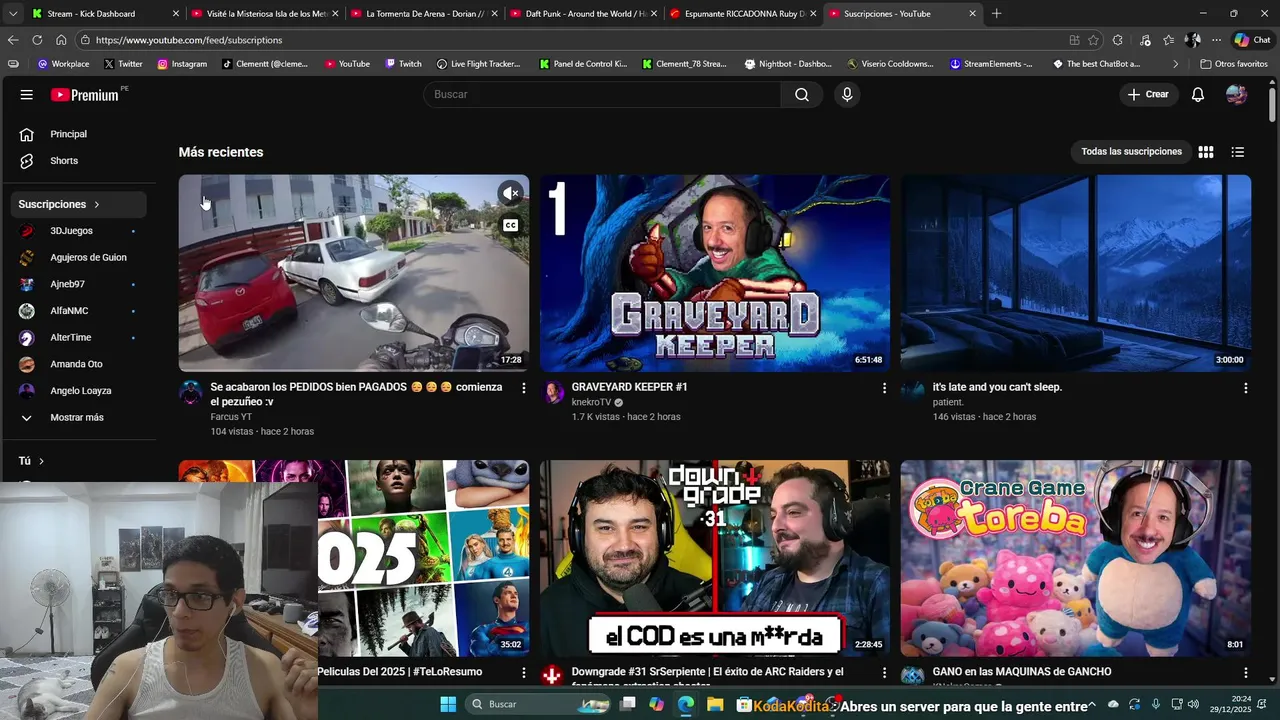Open AlterTime channel subscription
The height and width of the screenshot is (720, 1280).
[78, 337]
